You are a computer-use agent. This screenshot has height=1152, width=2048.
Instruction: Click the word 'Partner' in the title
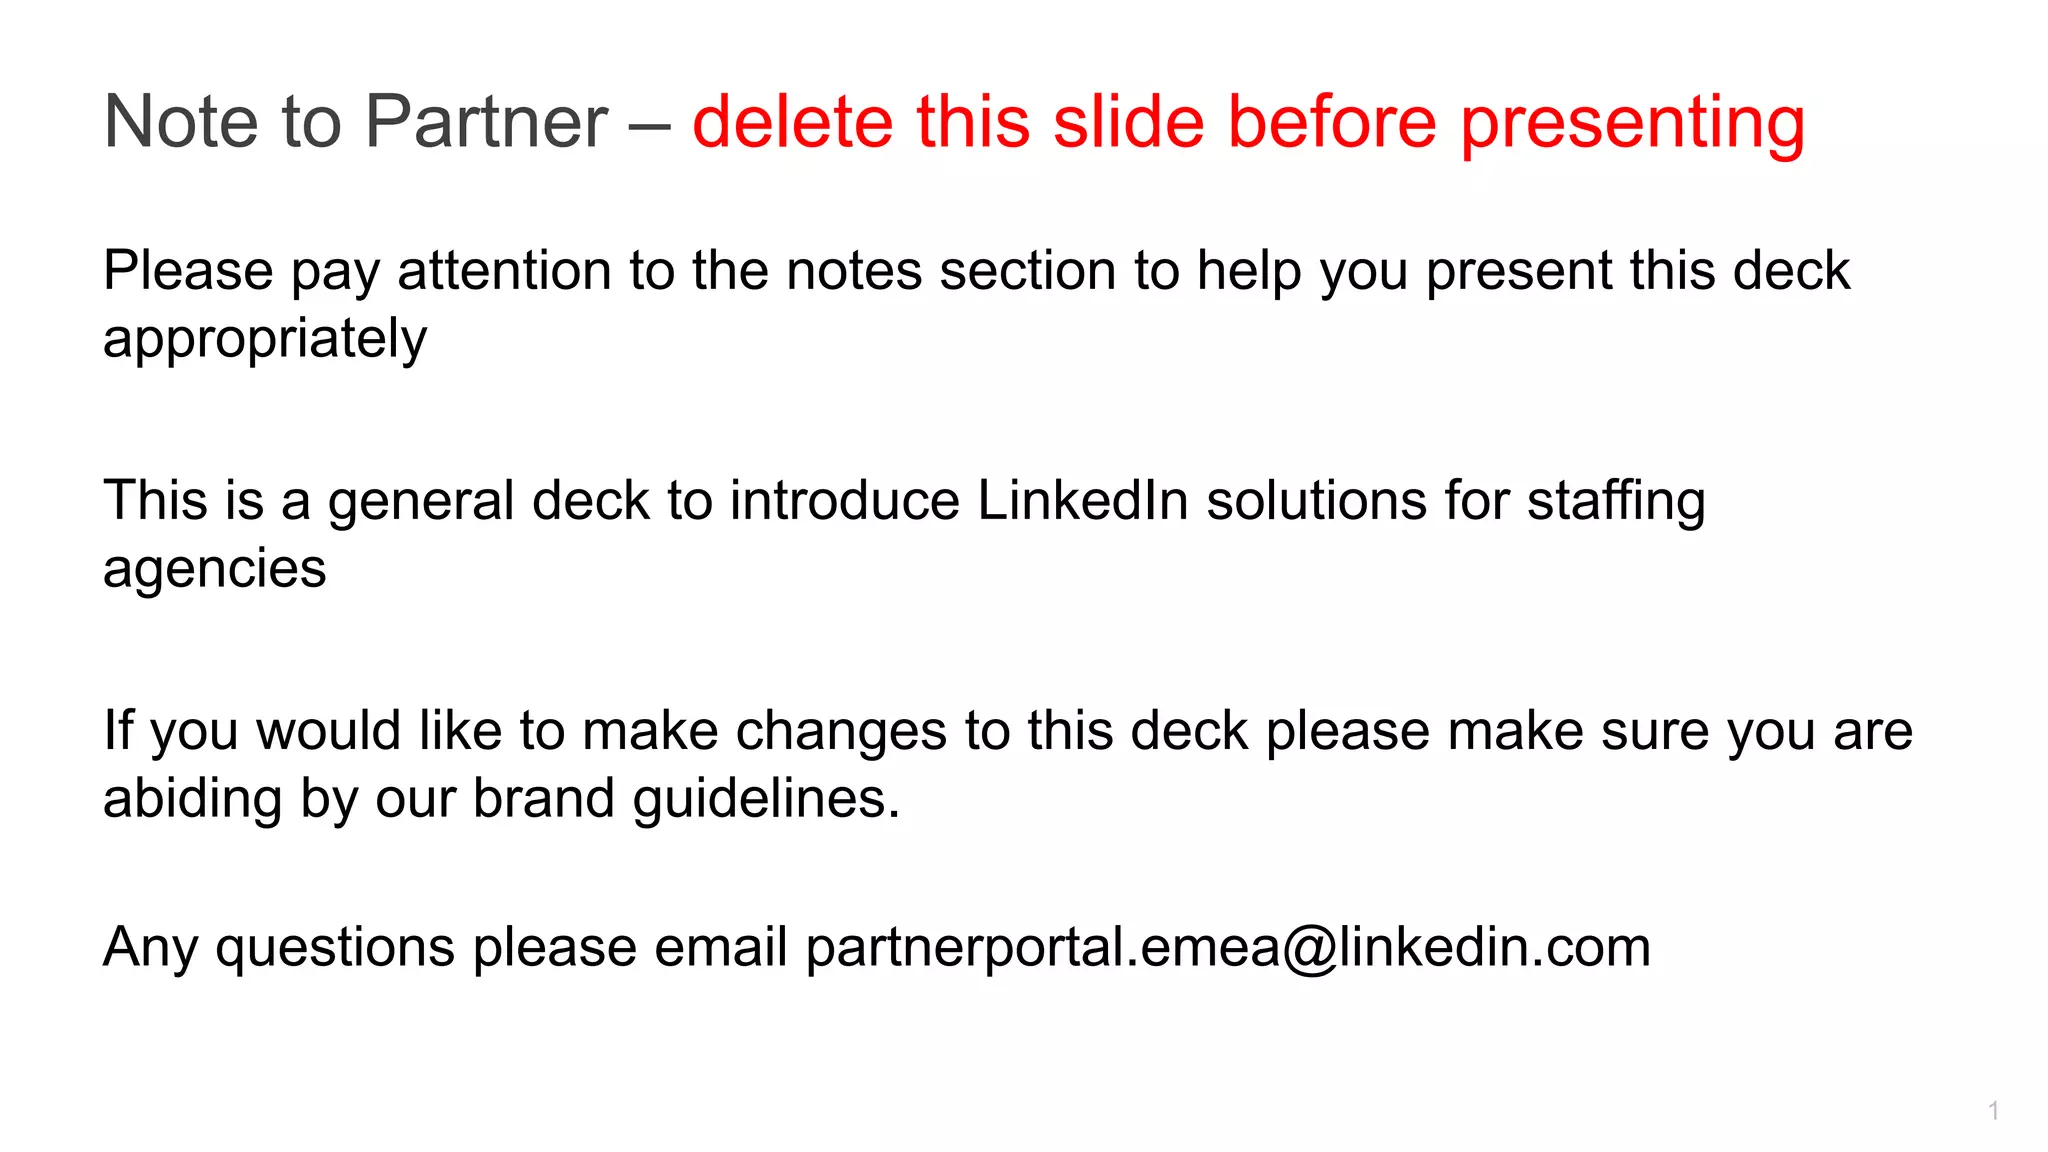[485, 122]
